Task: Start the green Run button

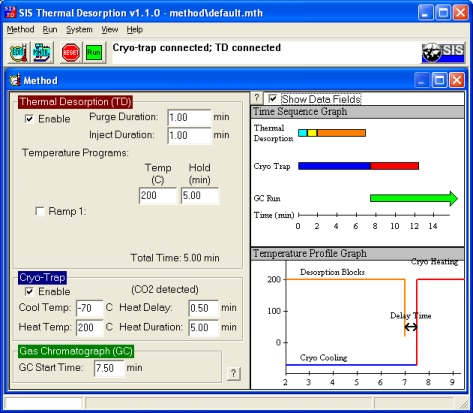Action: [94, 52]
